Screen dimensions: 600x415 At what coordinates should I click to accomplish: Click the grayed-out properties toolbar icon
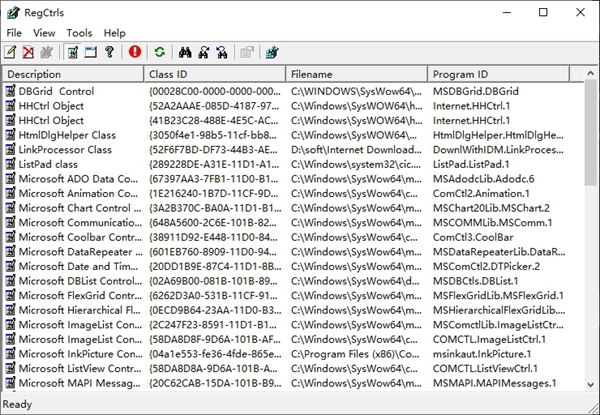[x=247, y=52]
